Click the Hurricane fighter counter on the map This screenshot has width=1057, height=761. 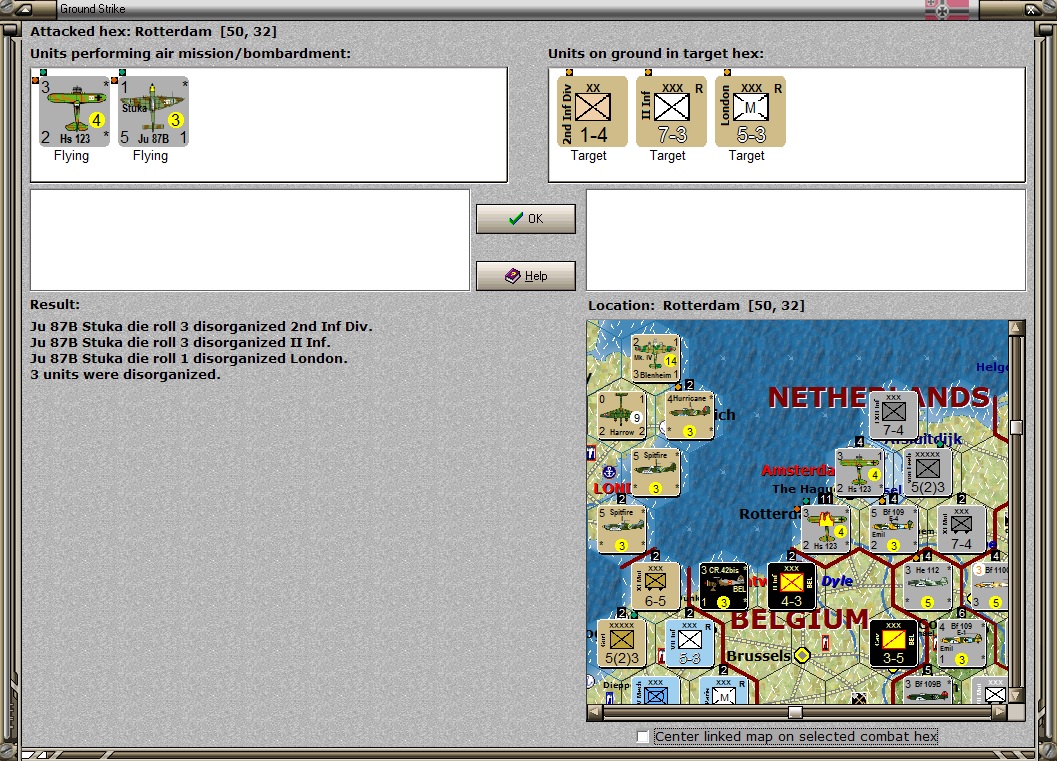[x=689, y=415]
